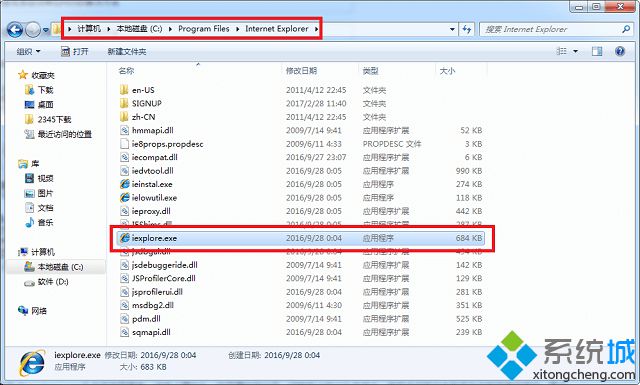Click 新建文件夹 toolbar button
This screenshot has height=385, width=640.
127,51
